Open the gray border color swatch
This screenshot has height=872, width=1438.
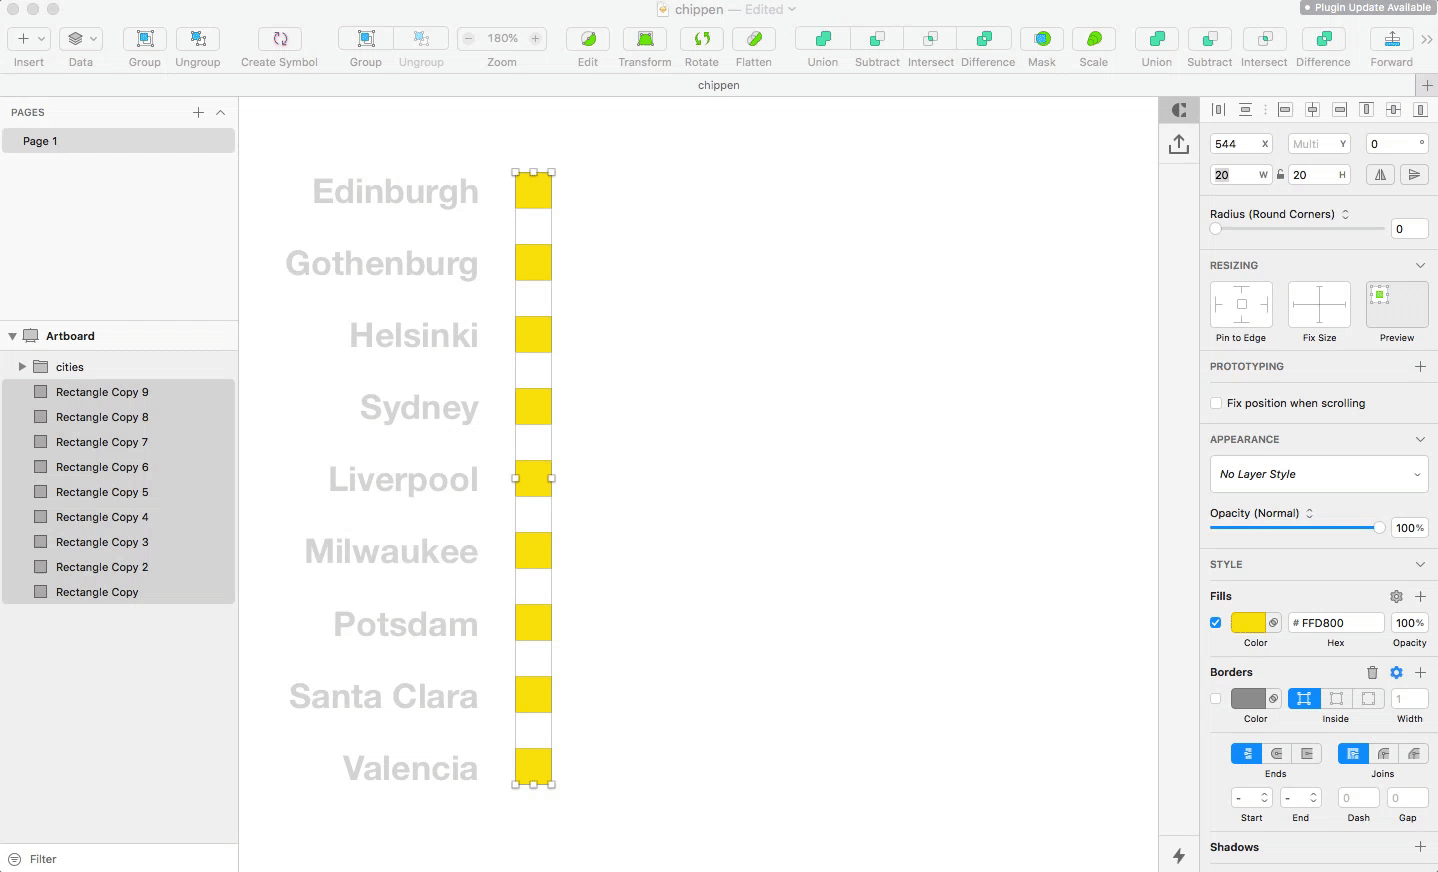point(1248,699)
